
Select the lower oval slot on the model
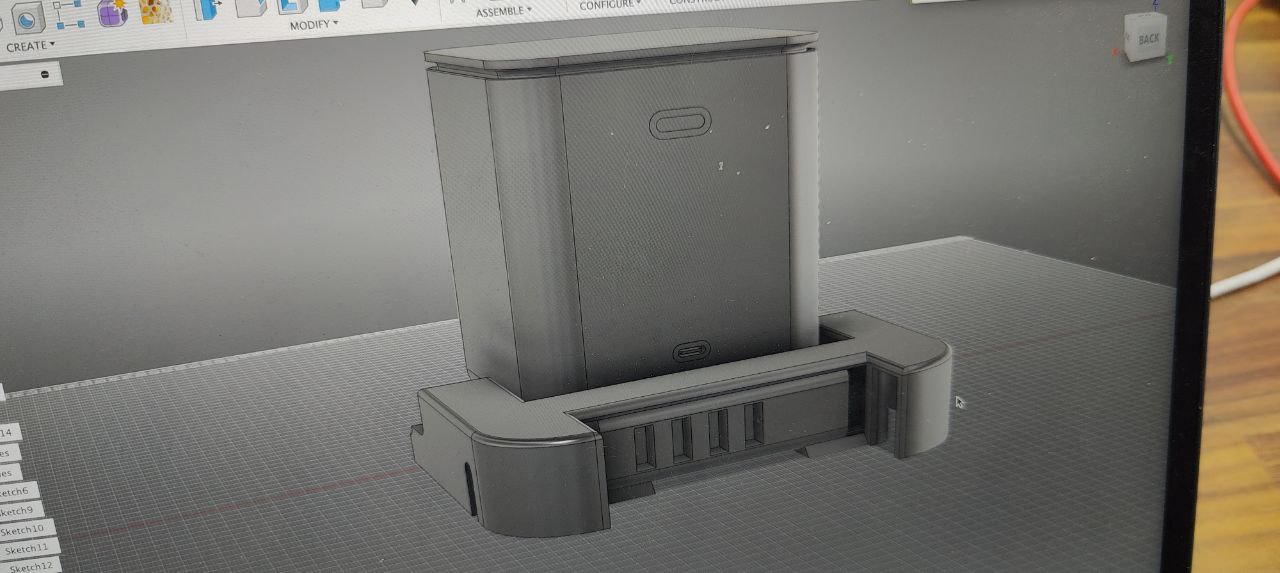(x=691, y=351)
